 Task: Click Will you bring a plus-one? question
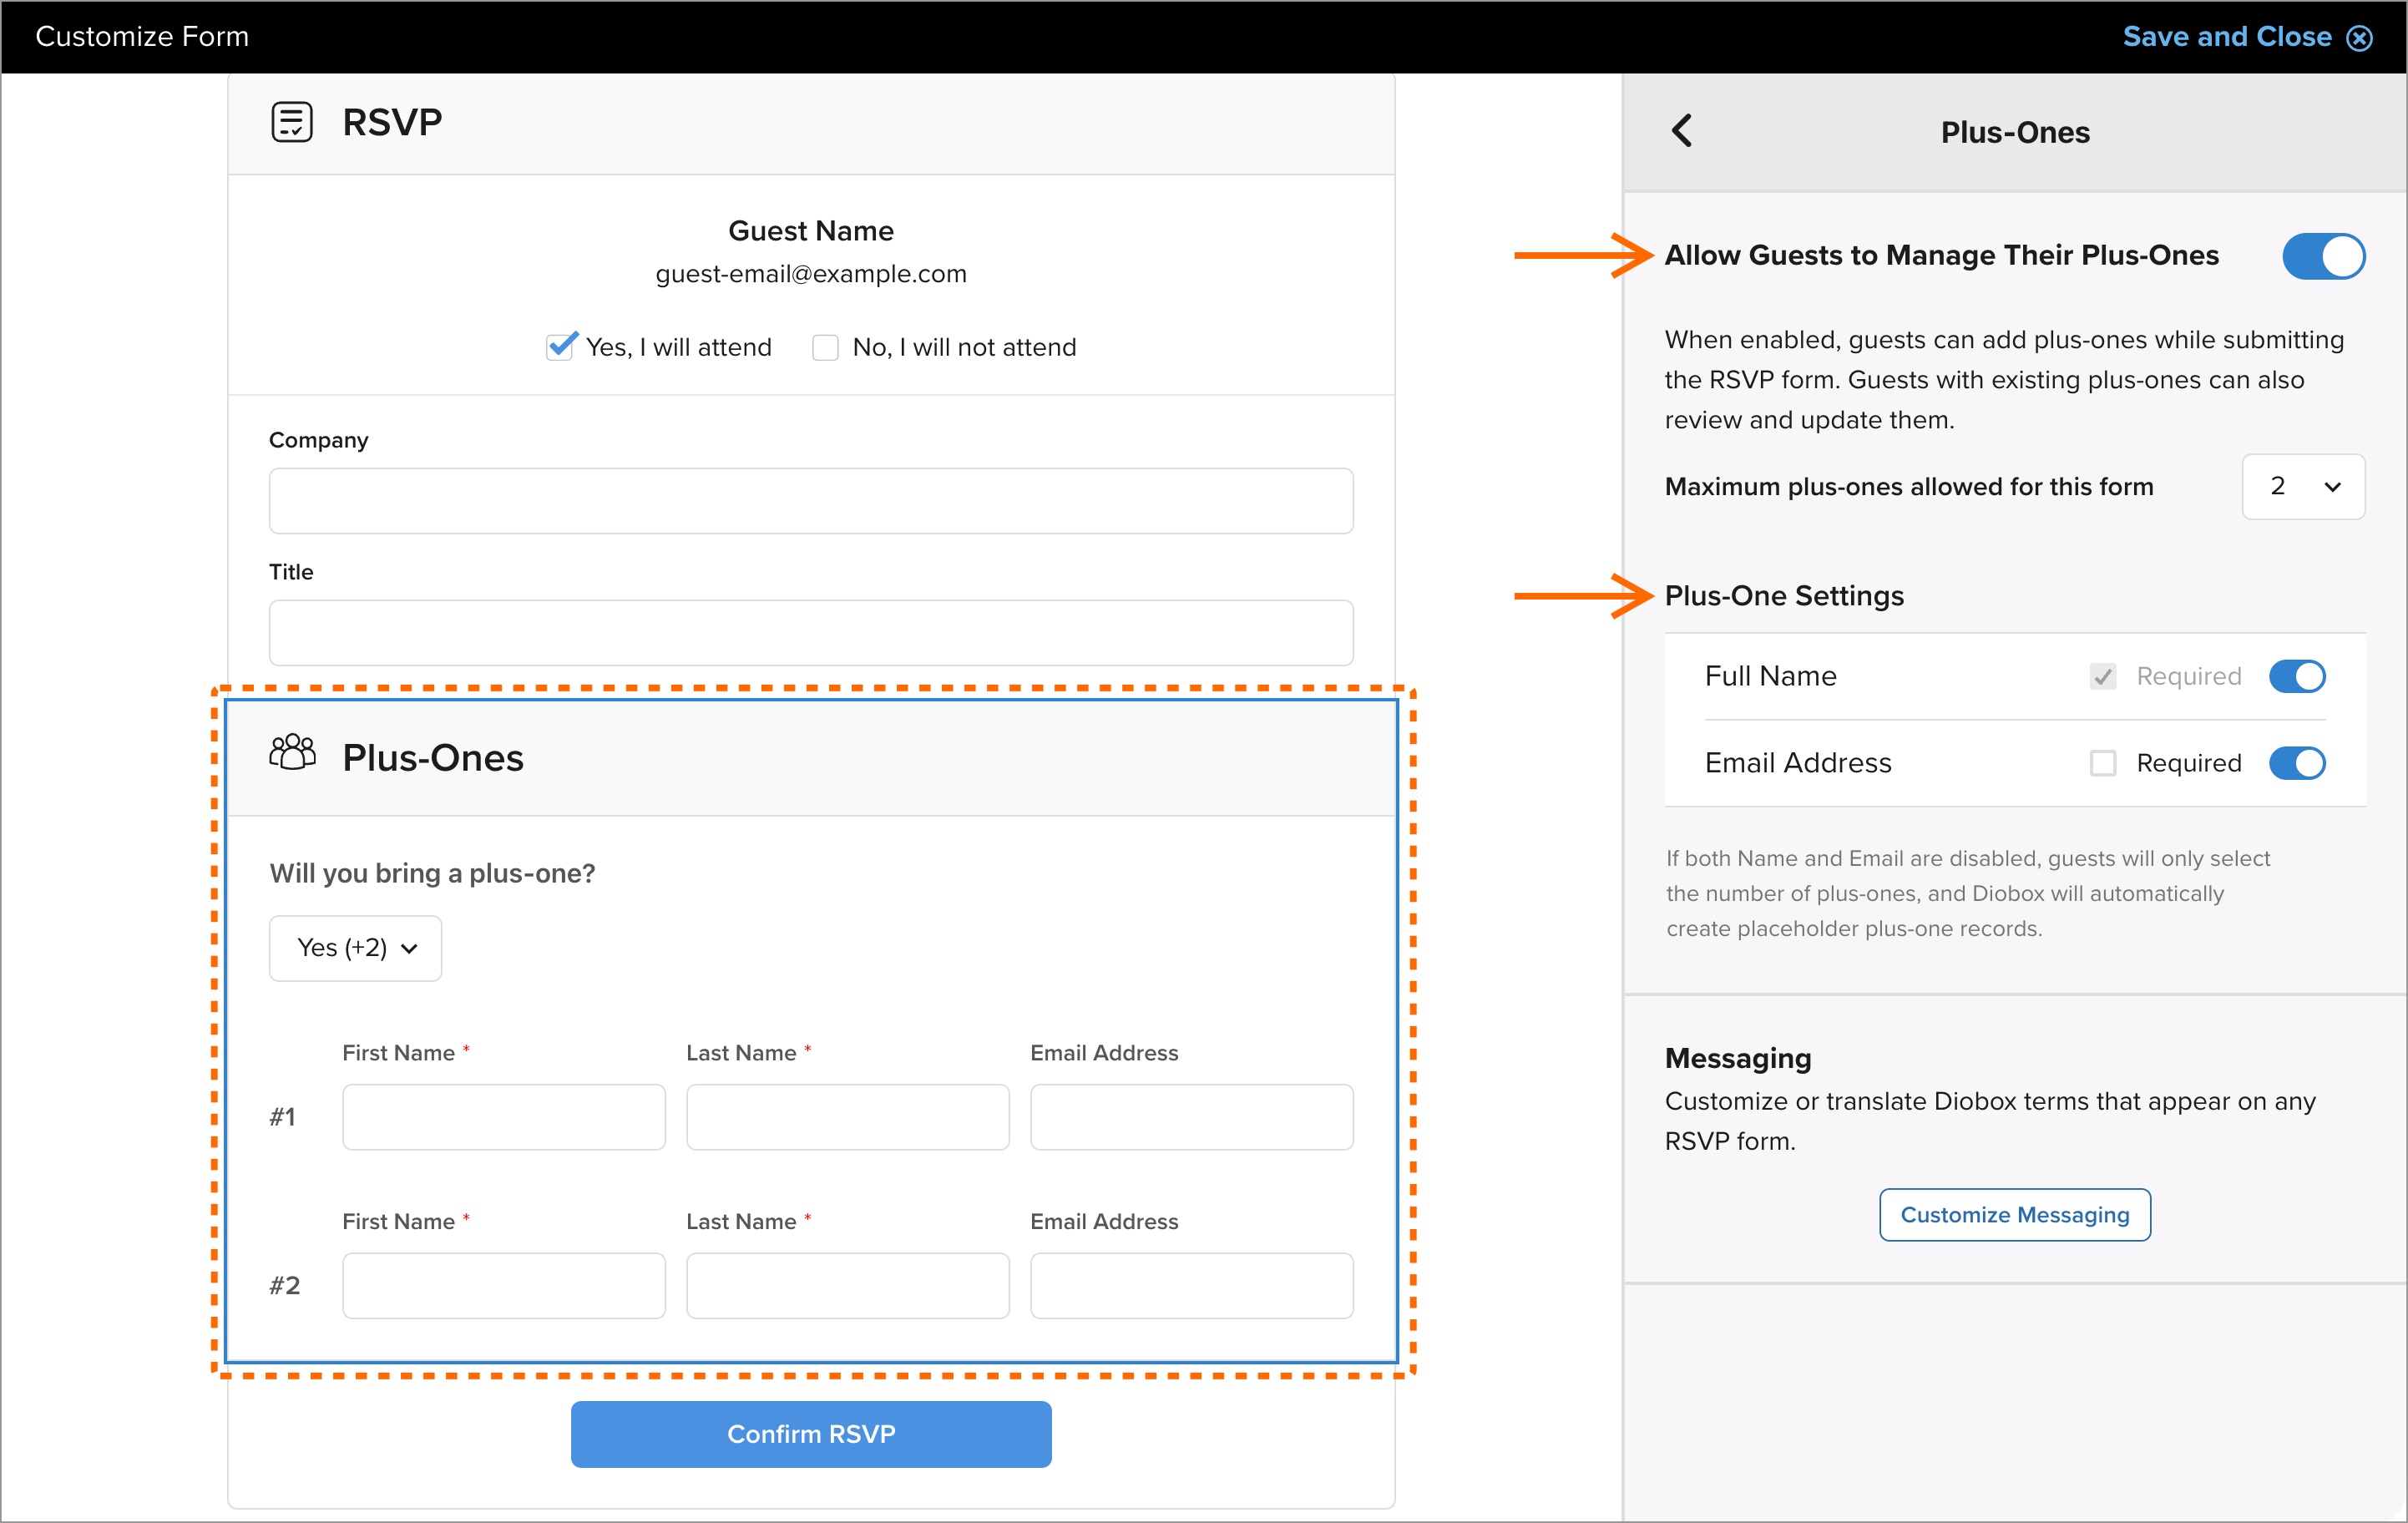432,874
